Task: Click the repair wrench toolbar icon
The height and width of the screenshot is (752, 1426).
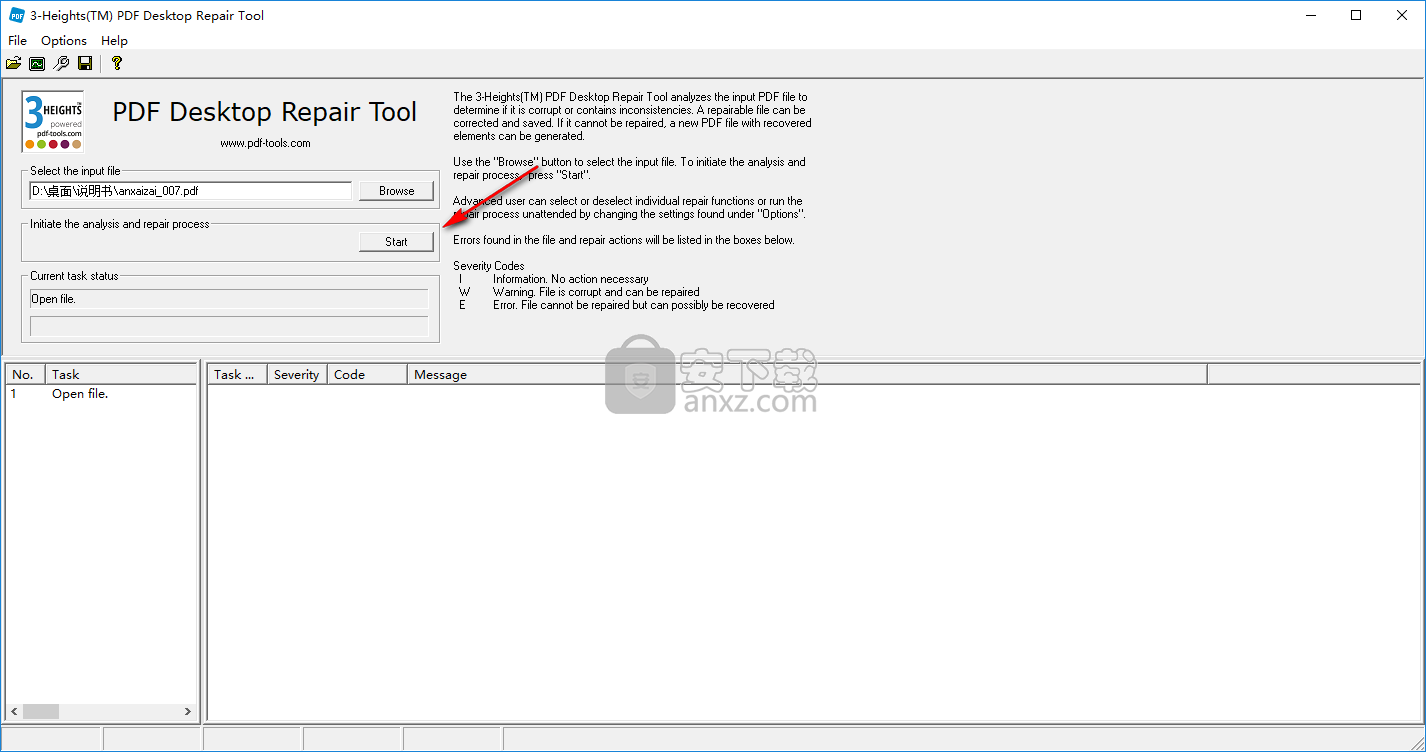Action: pos(61,63)
